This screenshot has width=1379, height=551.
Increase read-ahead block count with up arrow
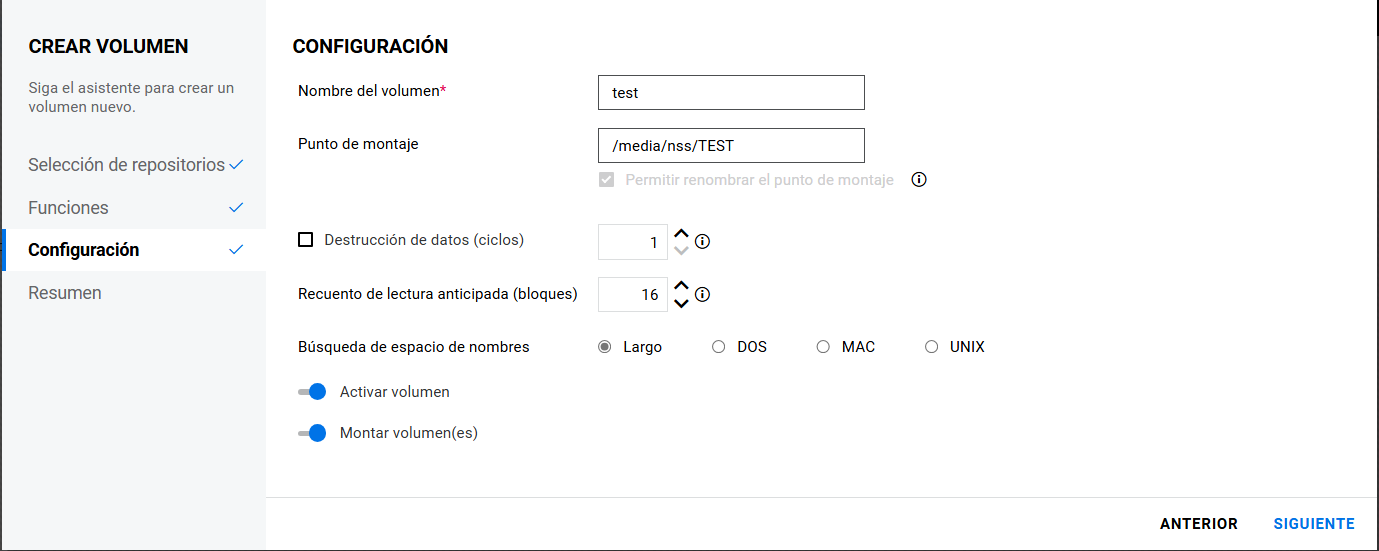pyautogui.click(x=681, y=287)
